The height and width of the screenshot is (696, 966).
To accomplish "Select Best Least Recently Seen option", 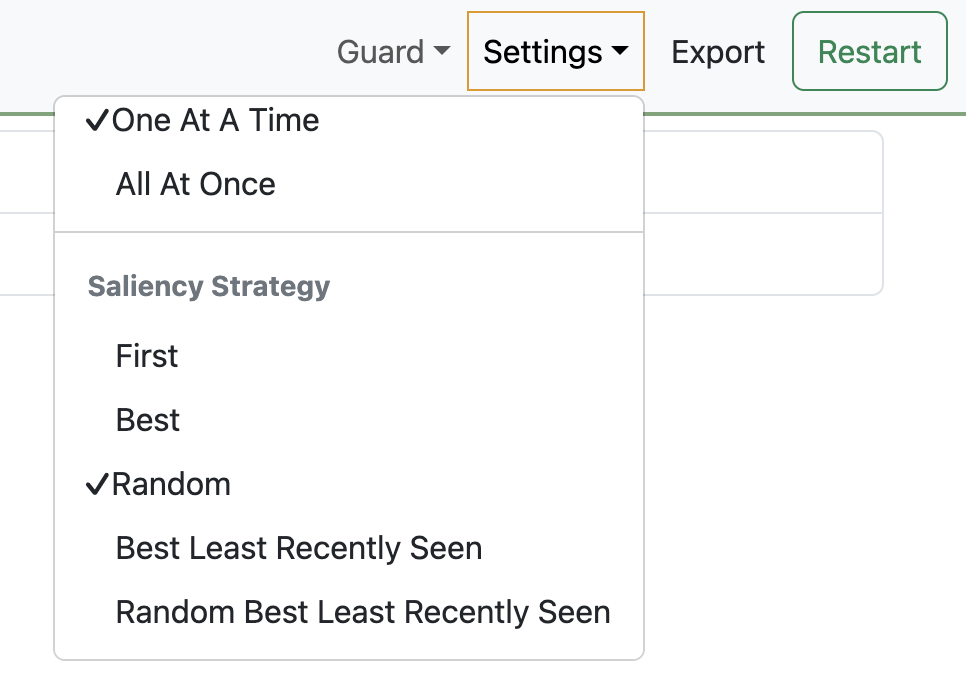I will point(299,549).
